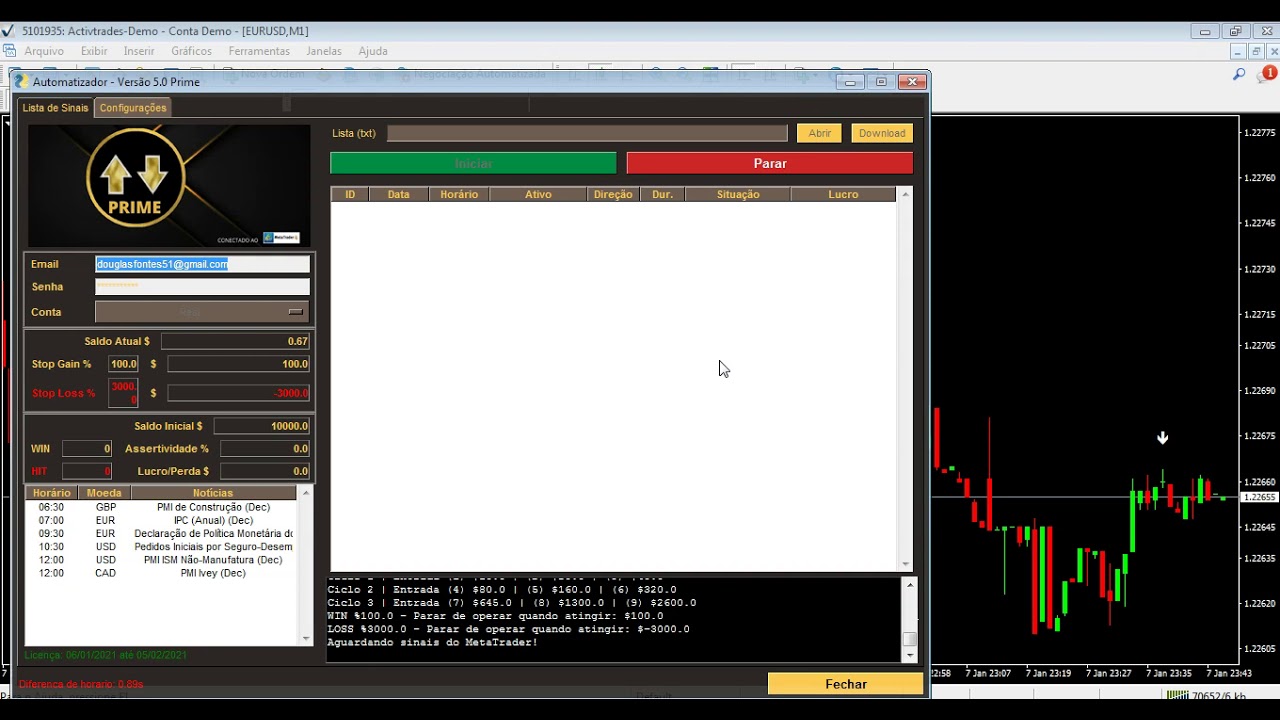The width and height of the screenshot is (1280, 720).
Task: Open the Exibir menu in MetaTrader
Action: click(94, 51)
